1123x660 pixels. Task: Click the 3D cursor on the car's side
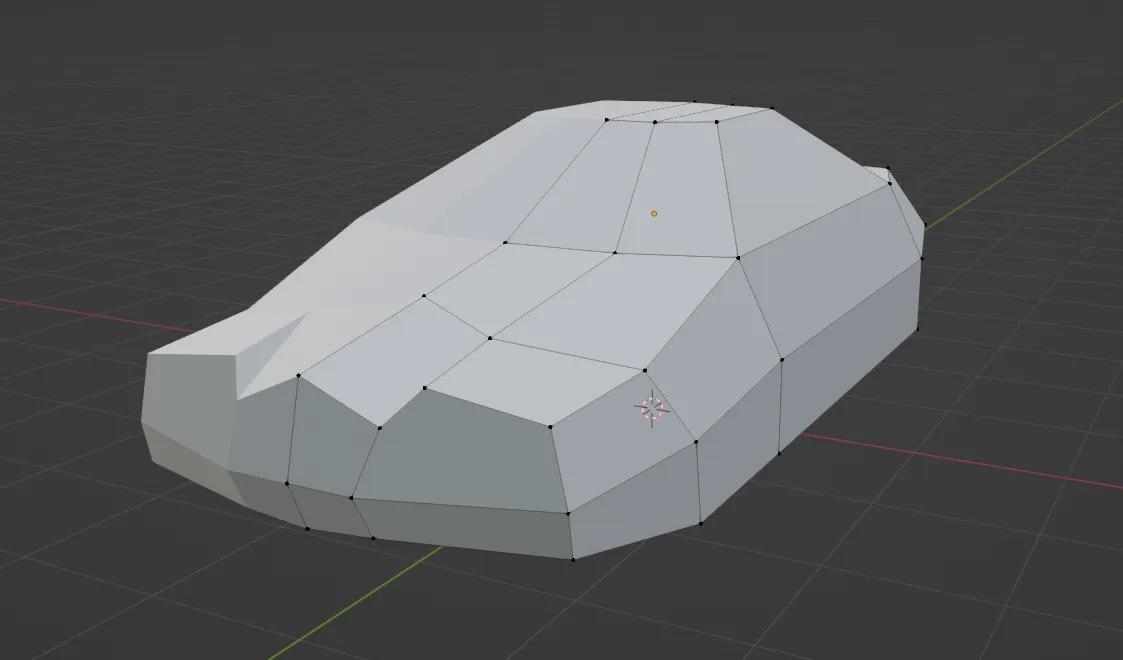pos(650,406)
